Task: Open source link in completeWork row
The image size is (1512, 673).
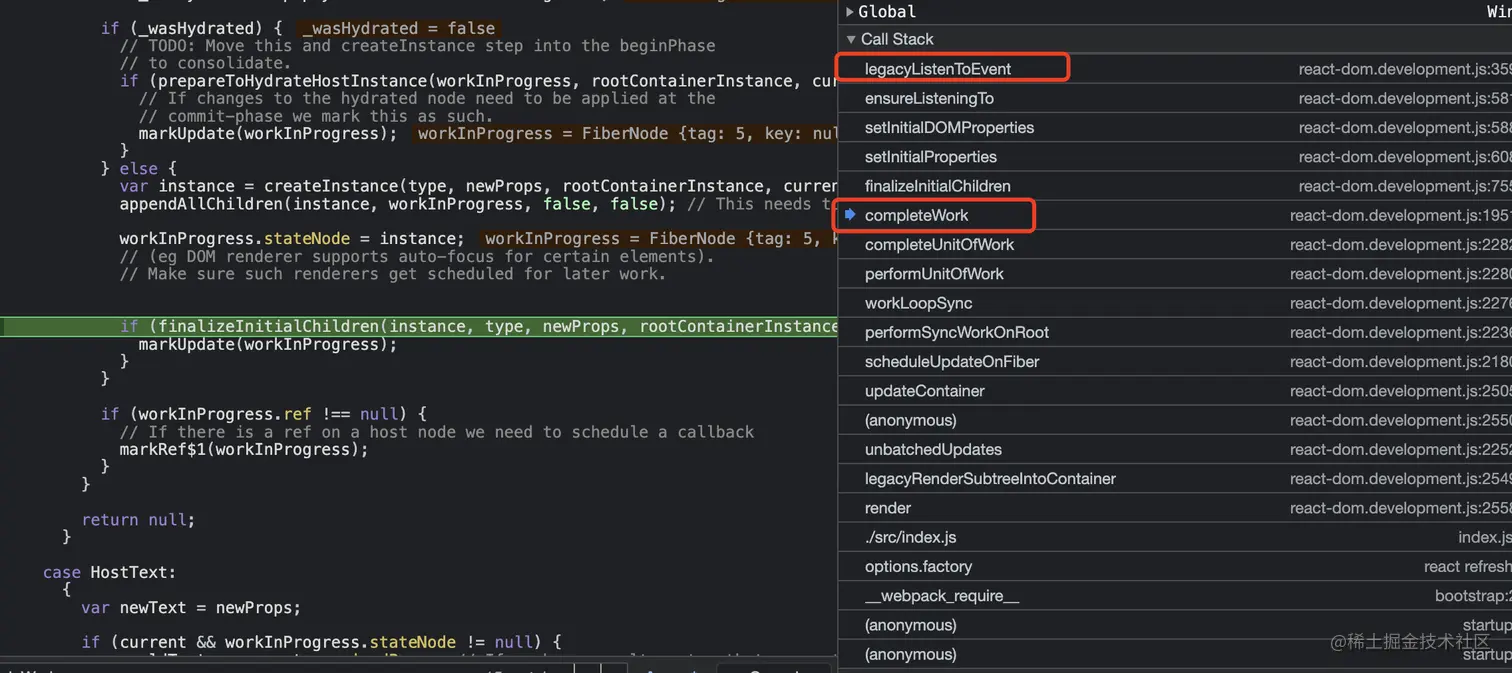Action: (1401, 215)
